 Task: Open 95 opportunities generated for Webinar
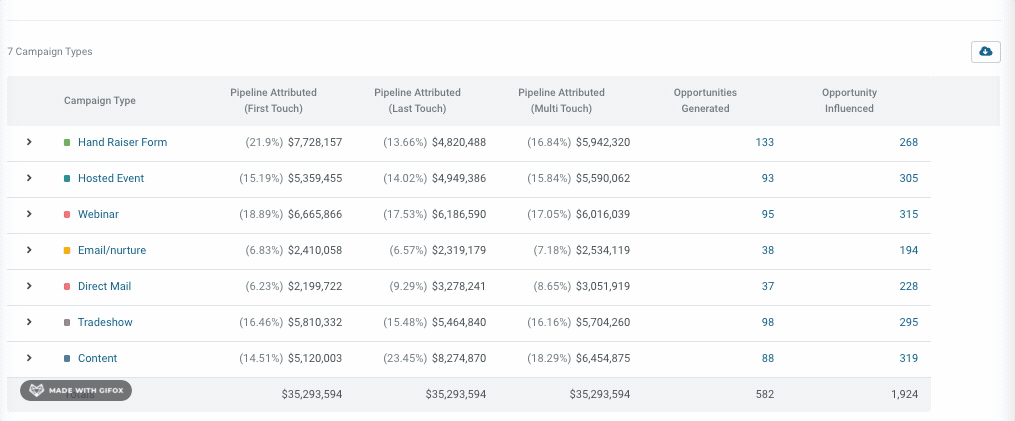(x=768, y=214)
